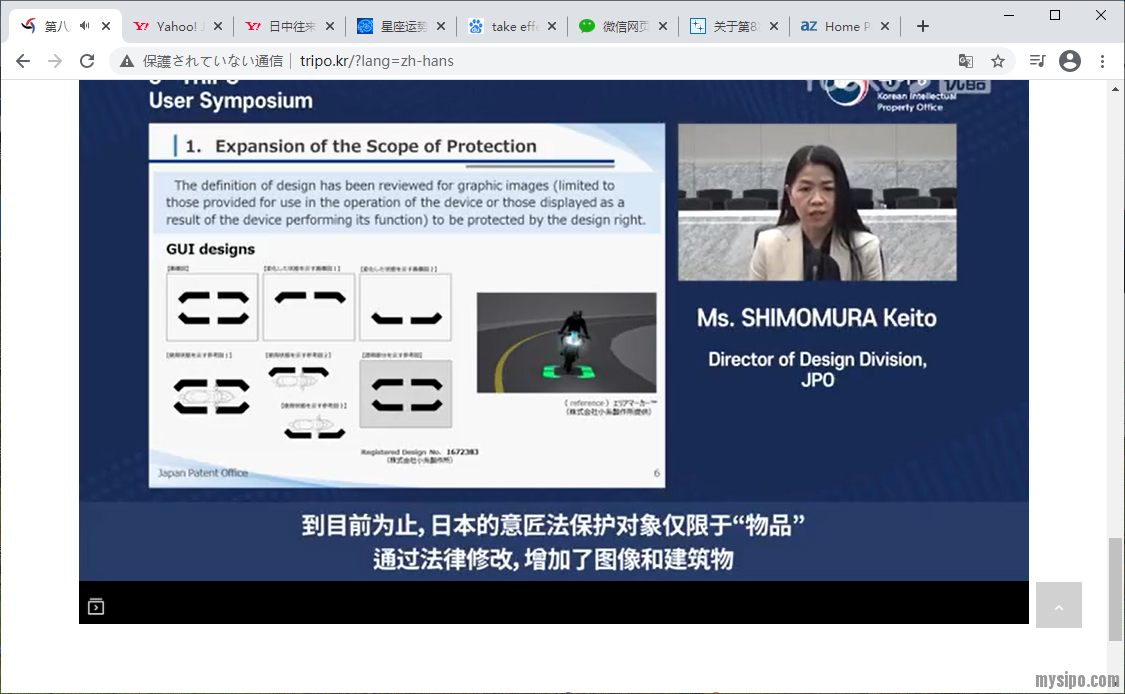
Task: Bookmark this page with star icon
Action: [x=997, y=61]
